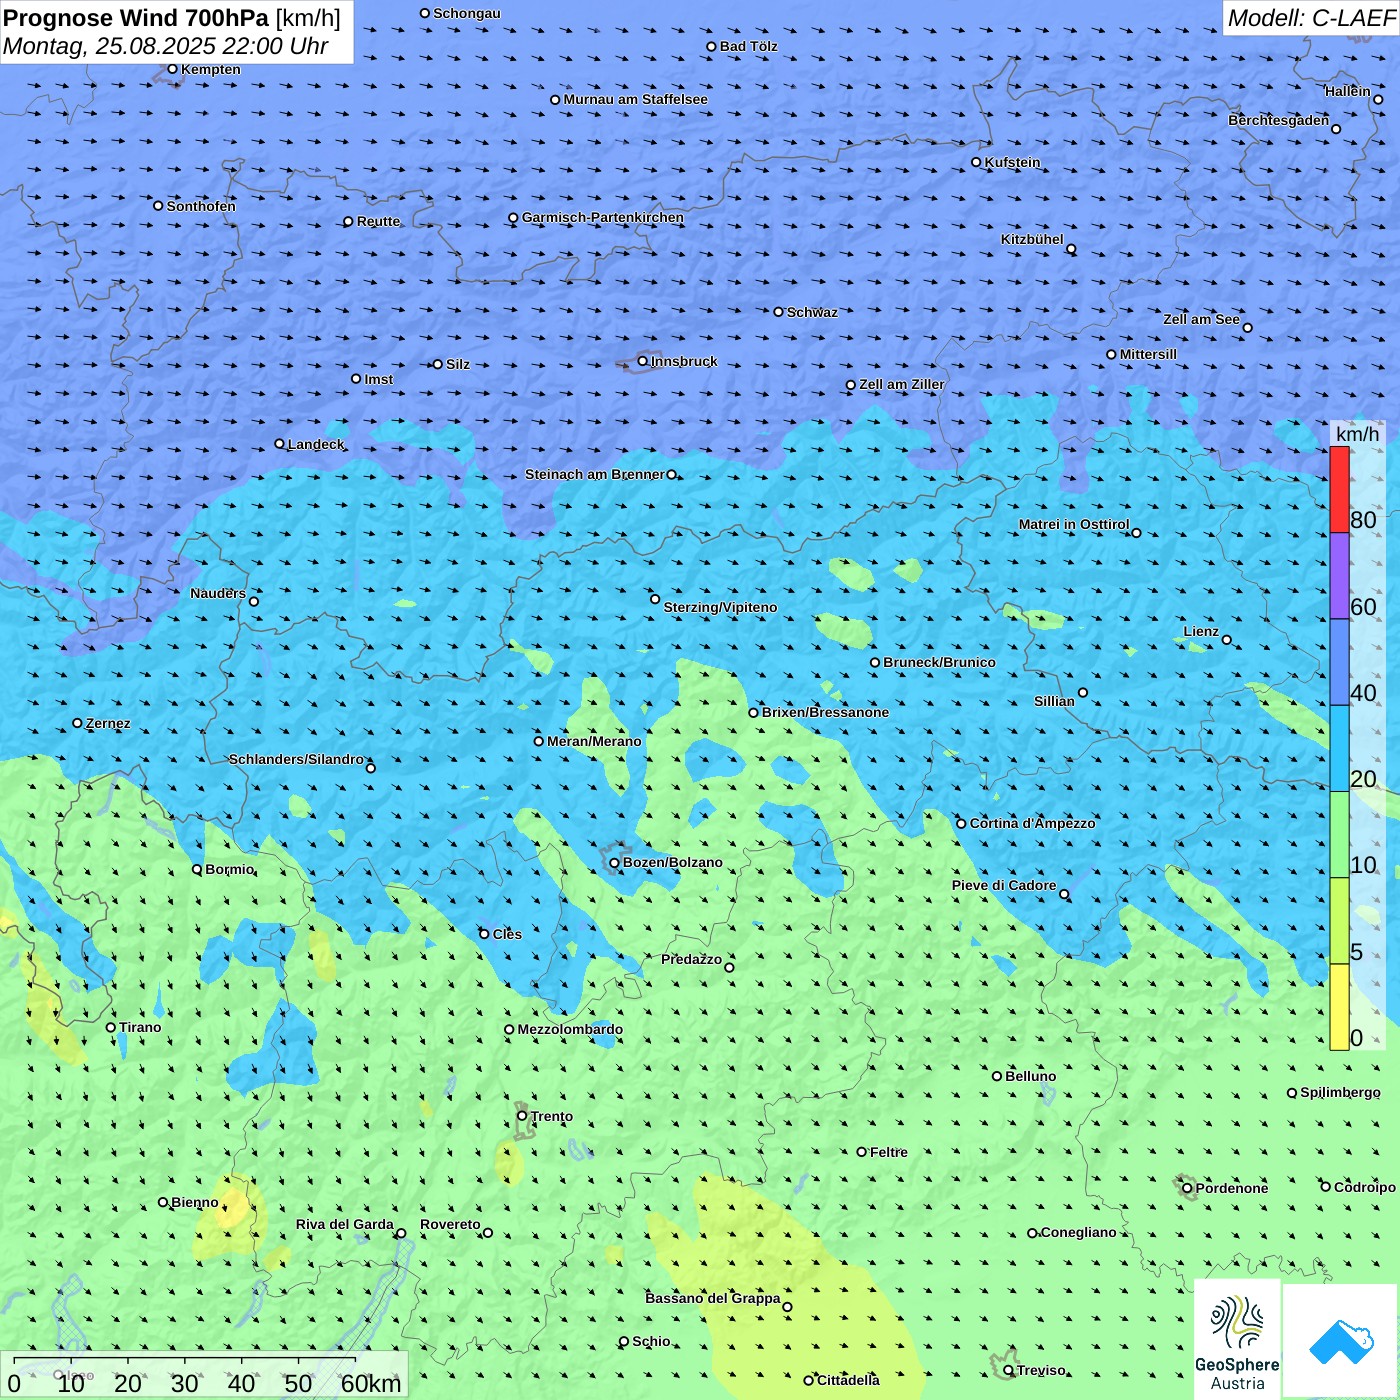Screen dimensions: 1400x1400
Task: Click the Zernez city marker
Action: [77, 723]
